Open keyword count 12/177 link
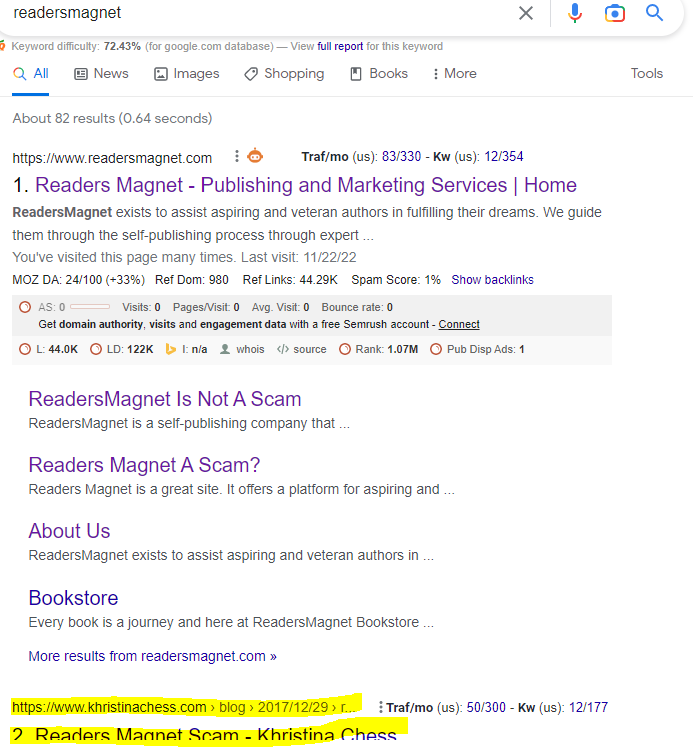693x747 pixels. point(588,707)
